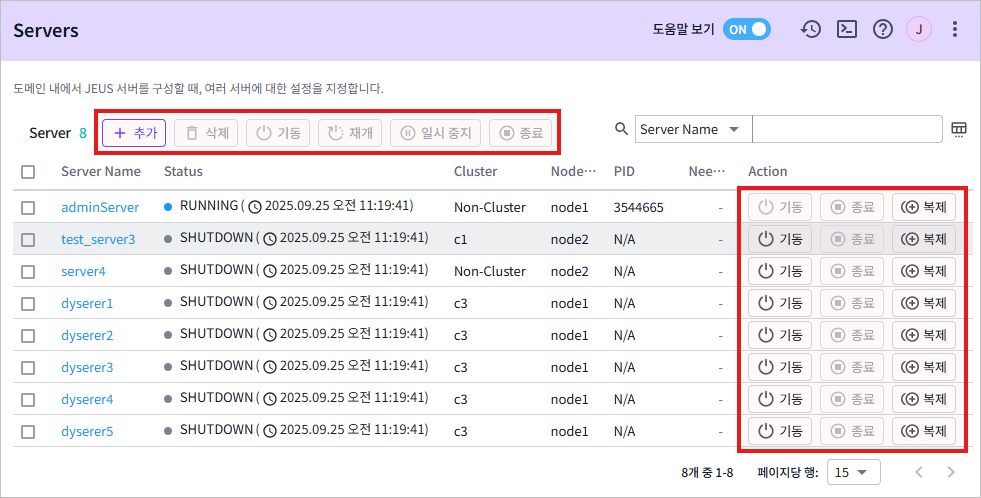Open the history clock icon in header
The width and height of the screenshot is (981, 498).
pyautogui.click(x=811, y=29)
